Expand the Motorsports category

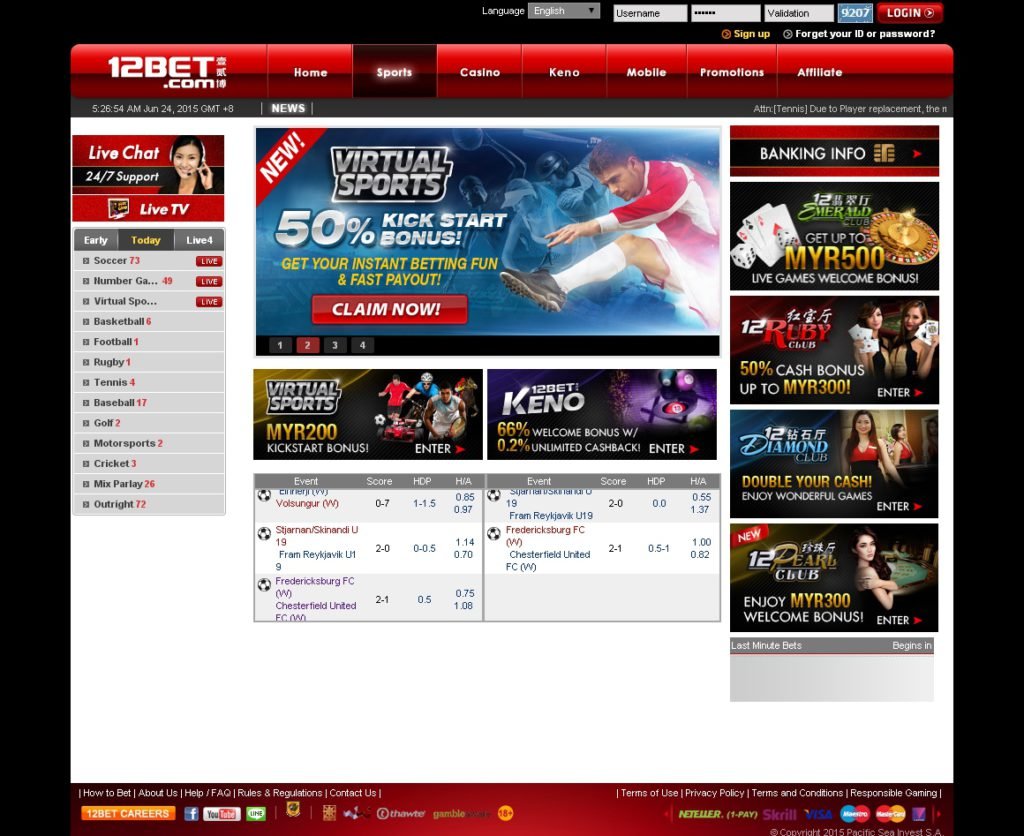(x=149, y=443)
